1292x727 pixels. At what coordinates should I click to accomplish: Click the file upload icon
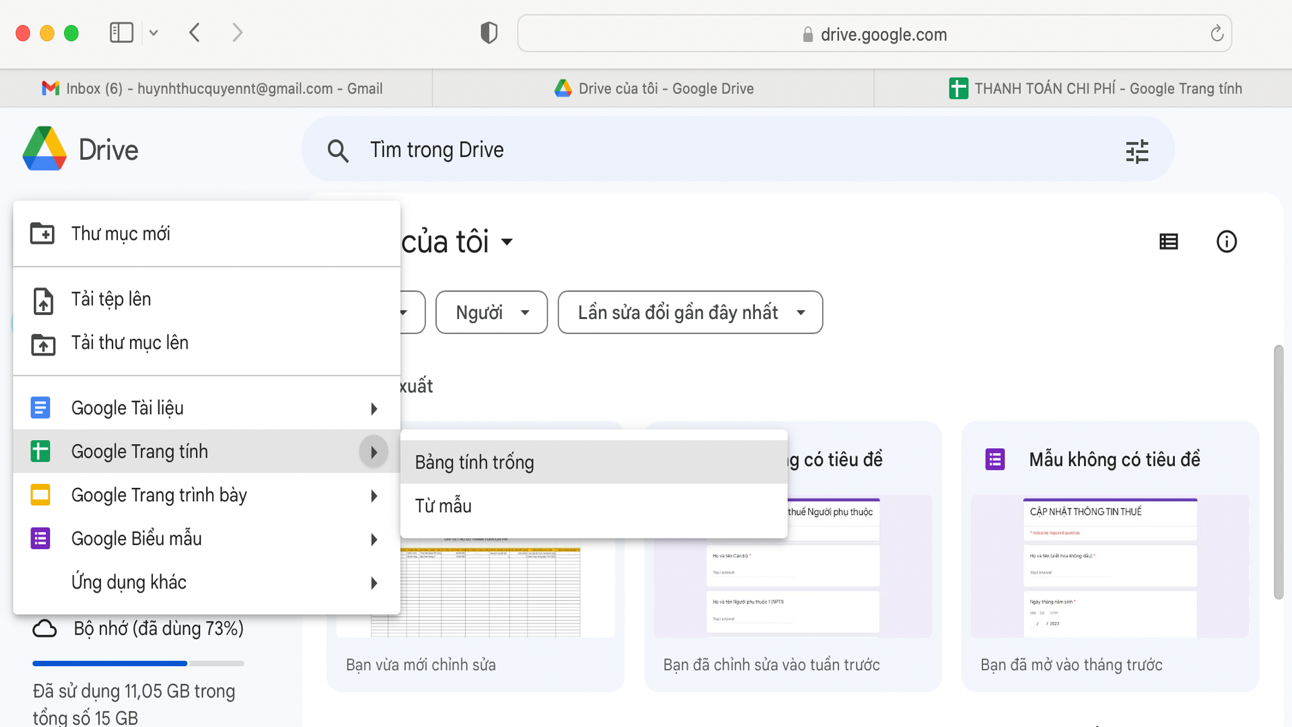(42, 300)
